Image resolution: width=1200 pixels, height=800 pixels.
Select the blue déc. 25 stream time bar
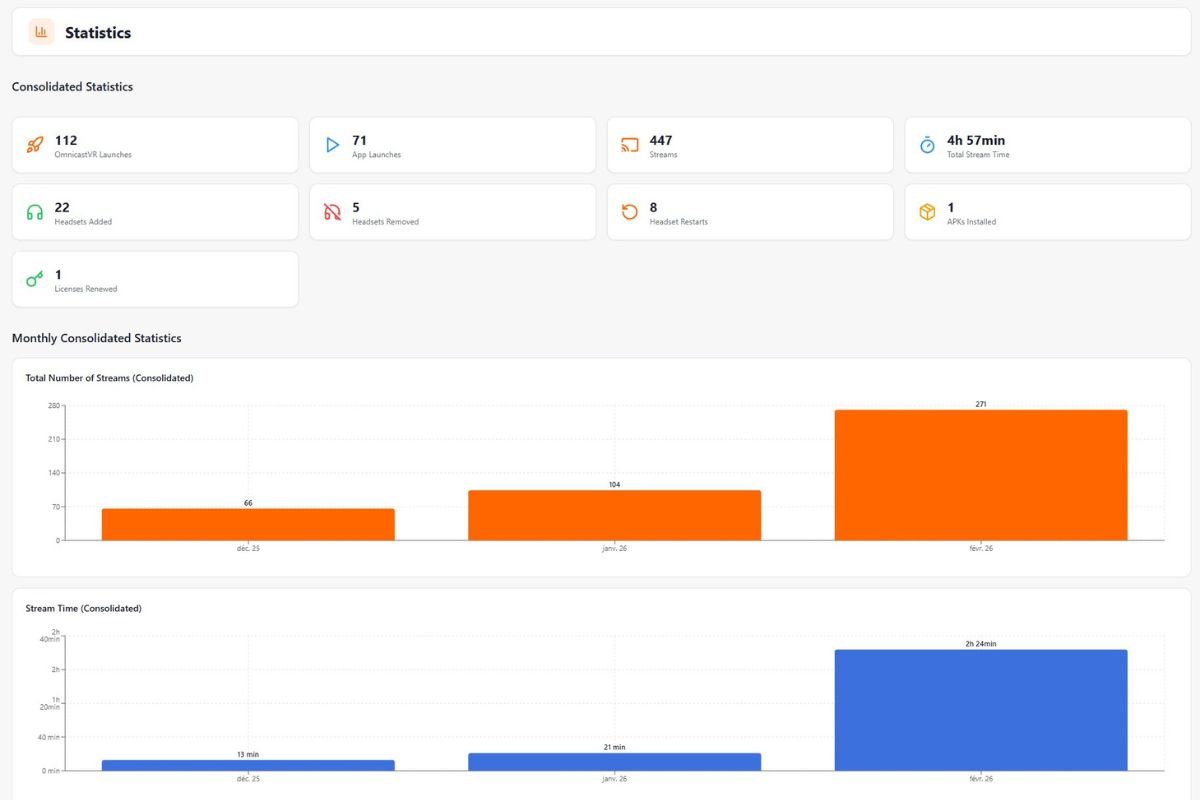248,765
